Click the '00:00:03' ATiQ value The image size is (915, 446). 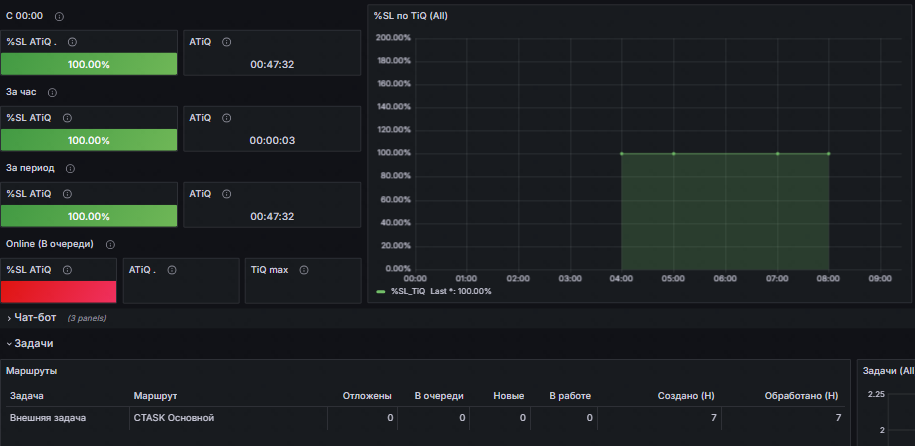point(272,141)
